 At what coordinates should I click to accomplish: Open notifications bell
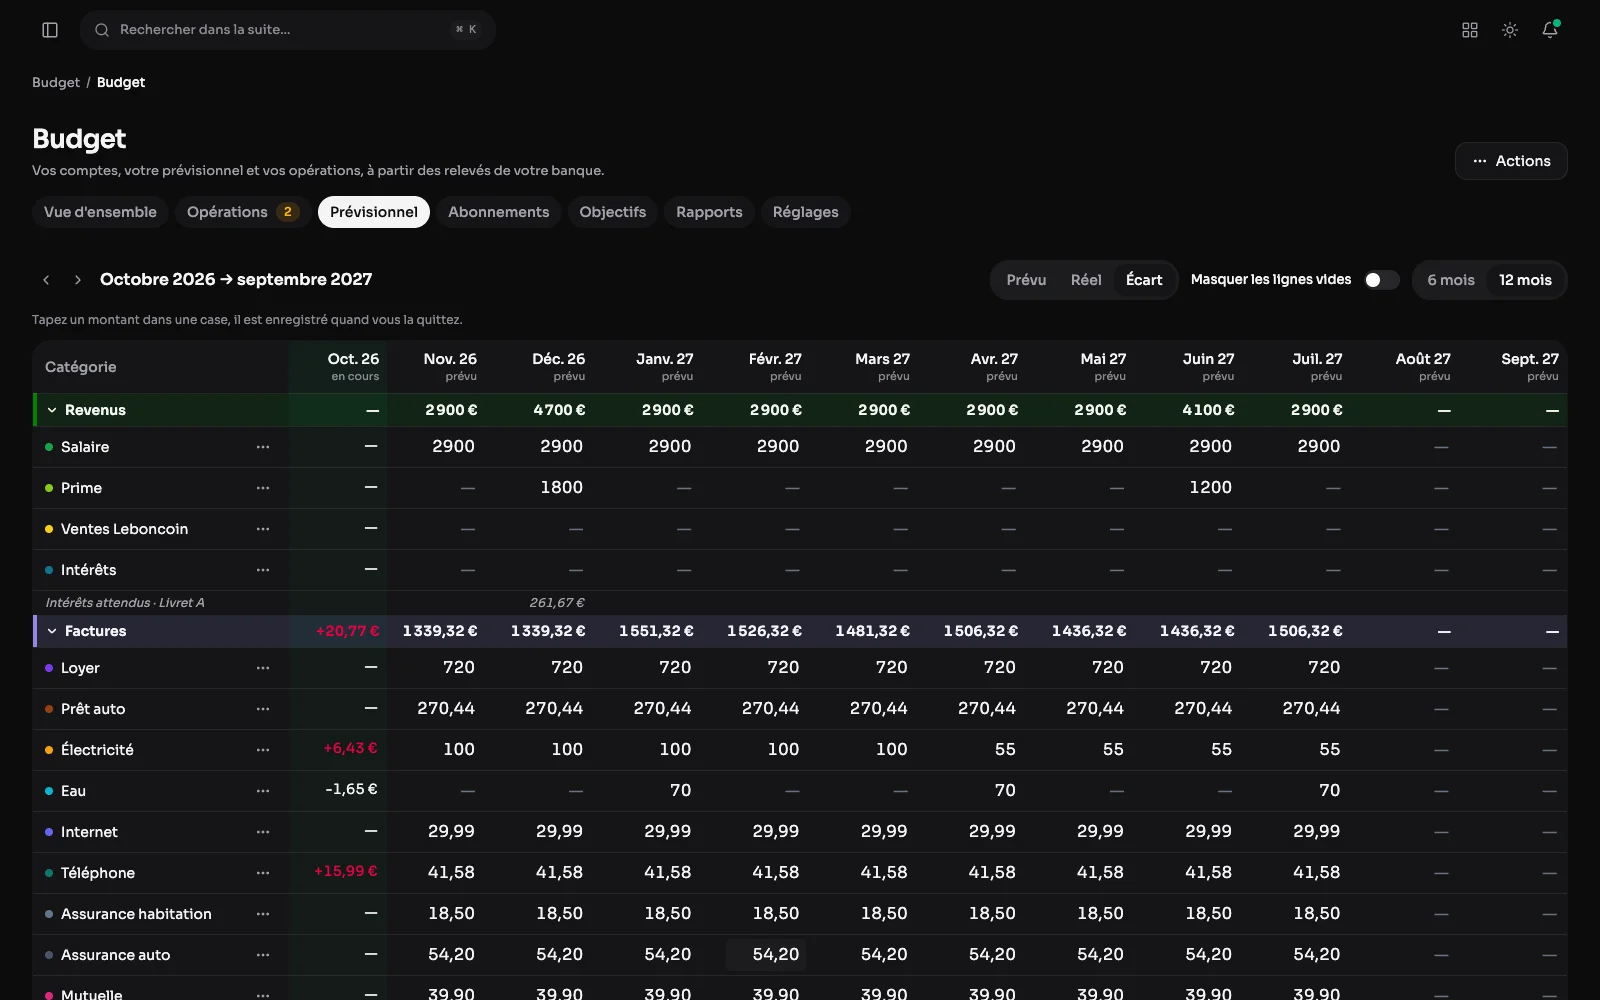(1550, 30)
